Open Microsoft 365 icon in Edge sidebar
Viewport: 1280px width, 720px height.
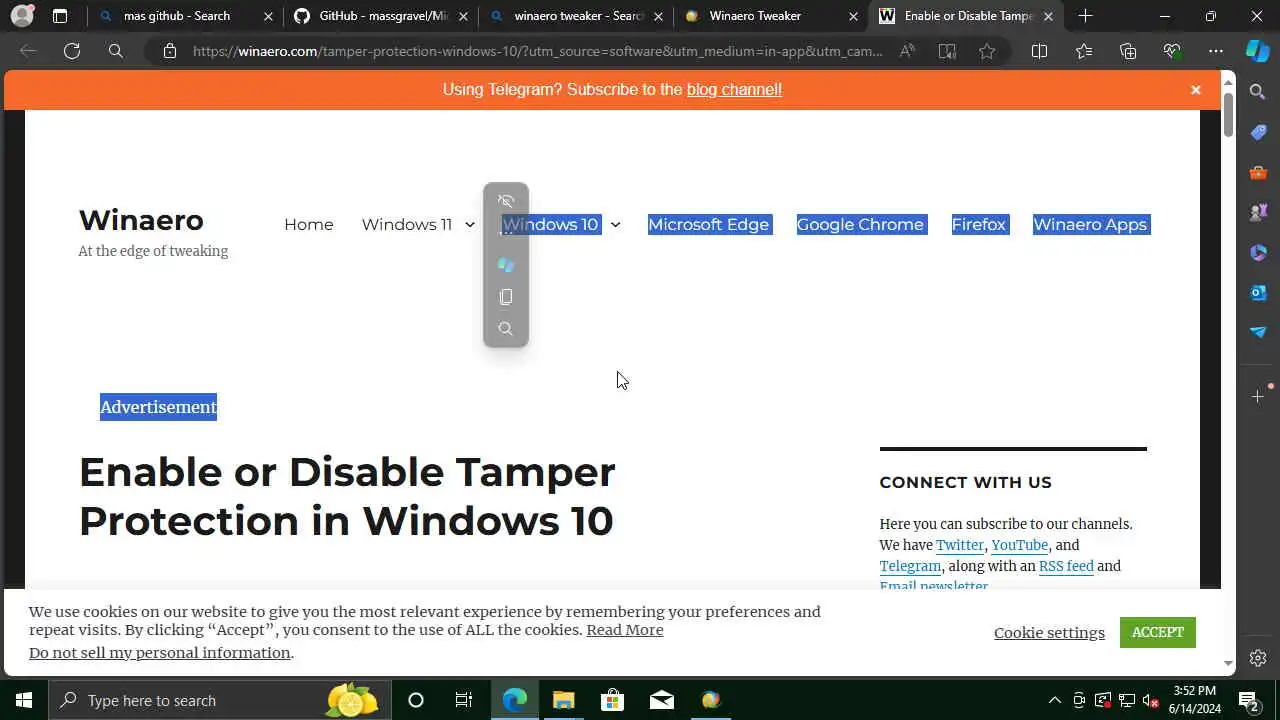1258,252
